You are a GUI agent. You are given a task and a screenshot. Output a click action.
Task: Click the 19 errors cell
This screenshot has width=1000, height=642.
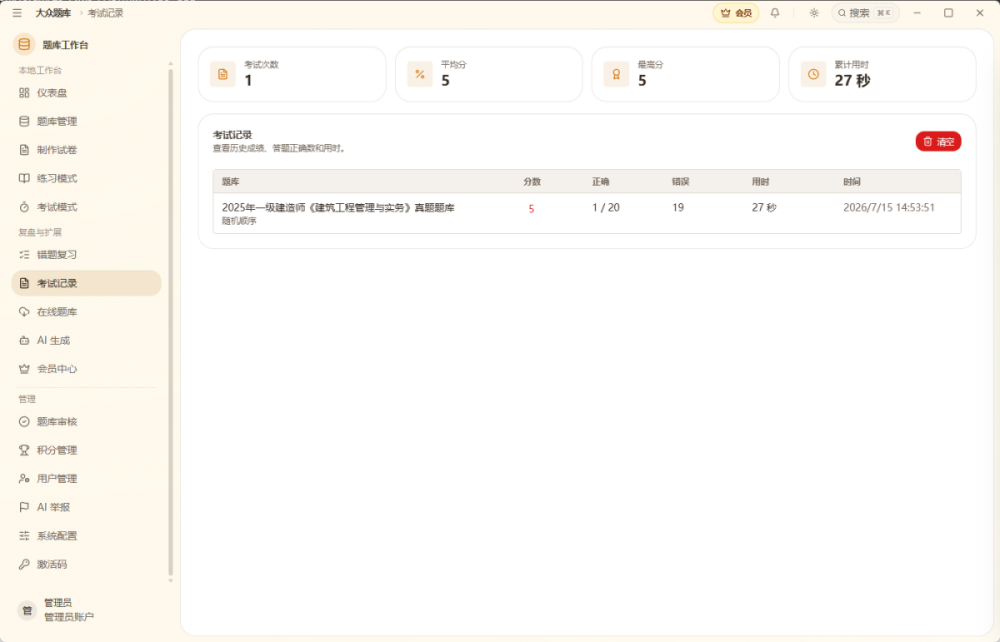[x=678, y=207]
